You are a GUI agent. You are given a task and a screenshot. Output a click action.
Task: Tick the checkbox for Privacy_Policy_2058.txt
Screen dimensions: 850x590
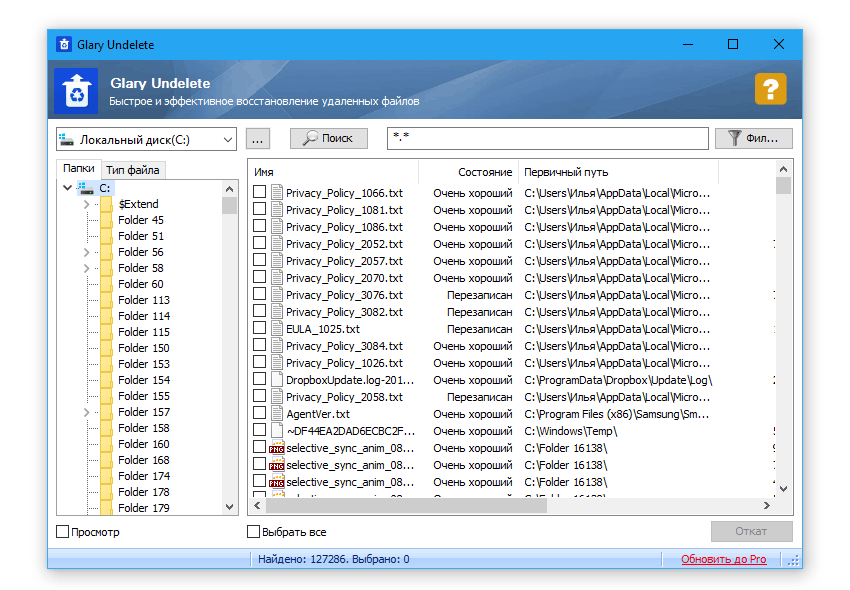260,395
